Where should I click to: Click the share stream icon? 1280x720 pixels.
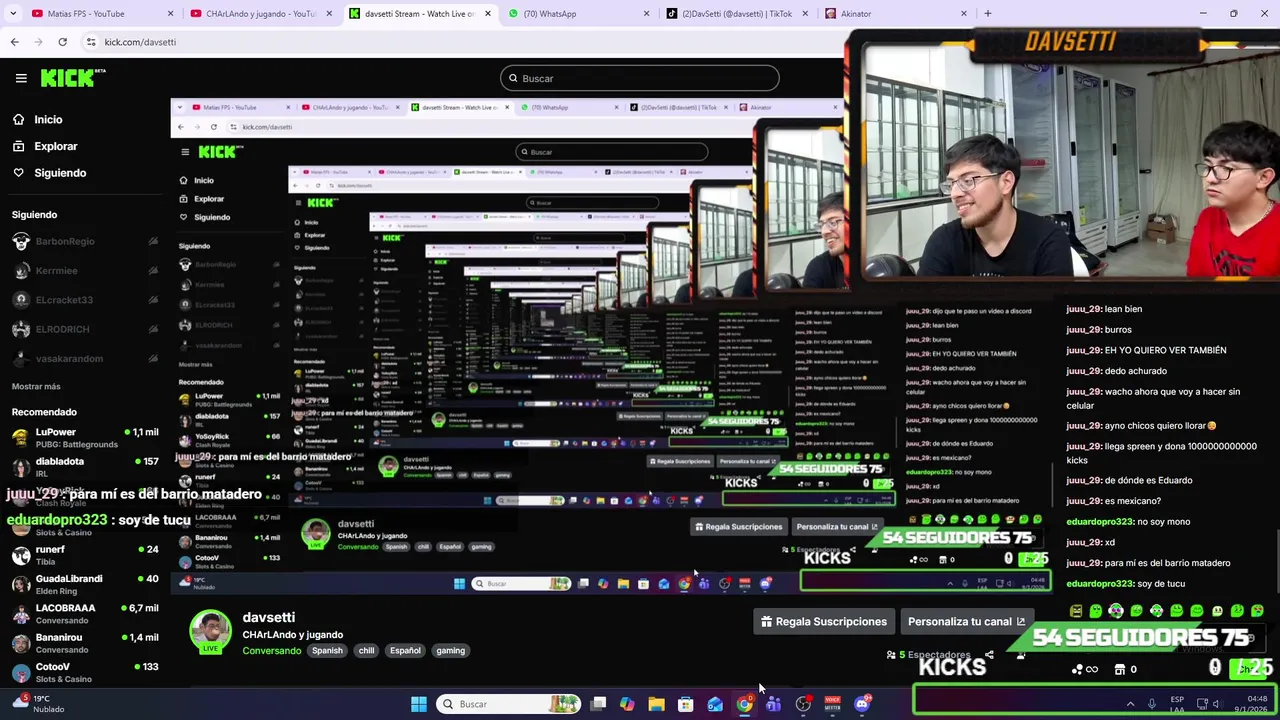(x=989, y=656)
